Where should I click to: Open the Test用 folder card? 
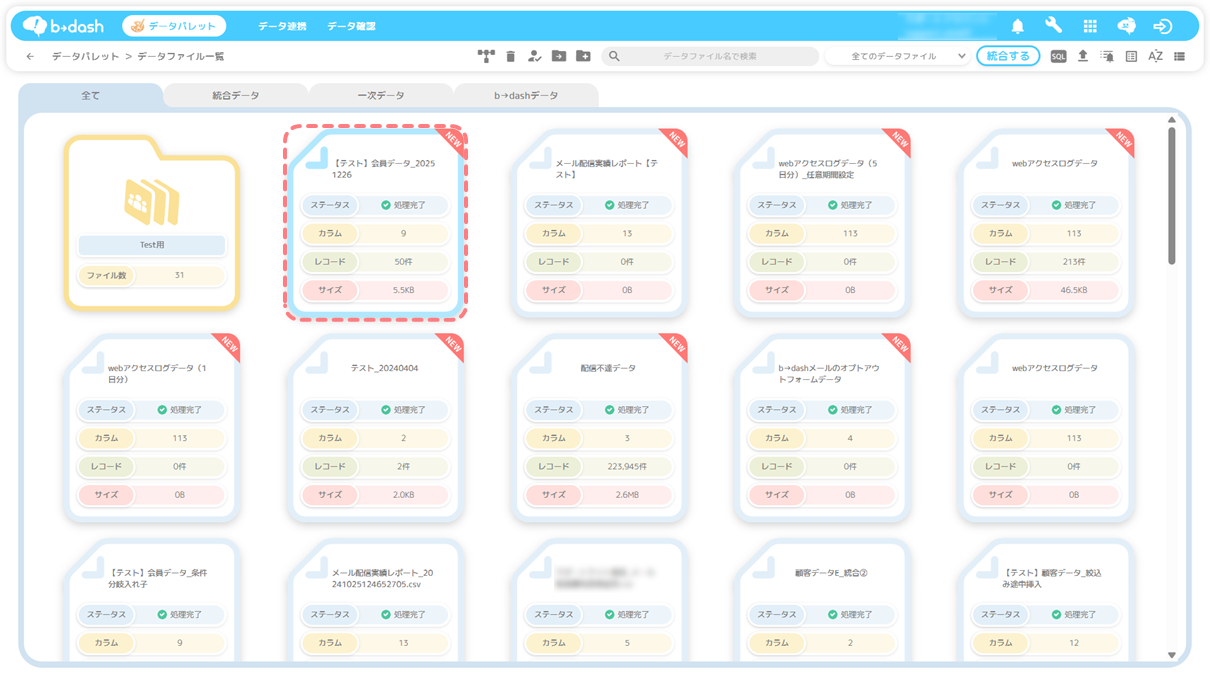point(152,222)
